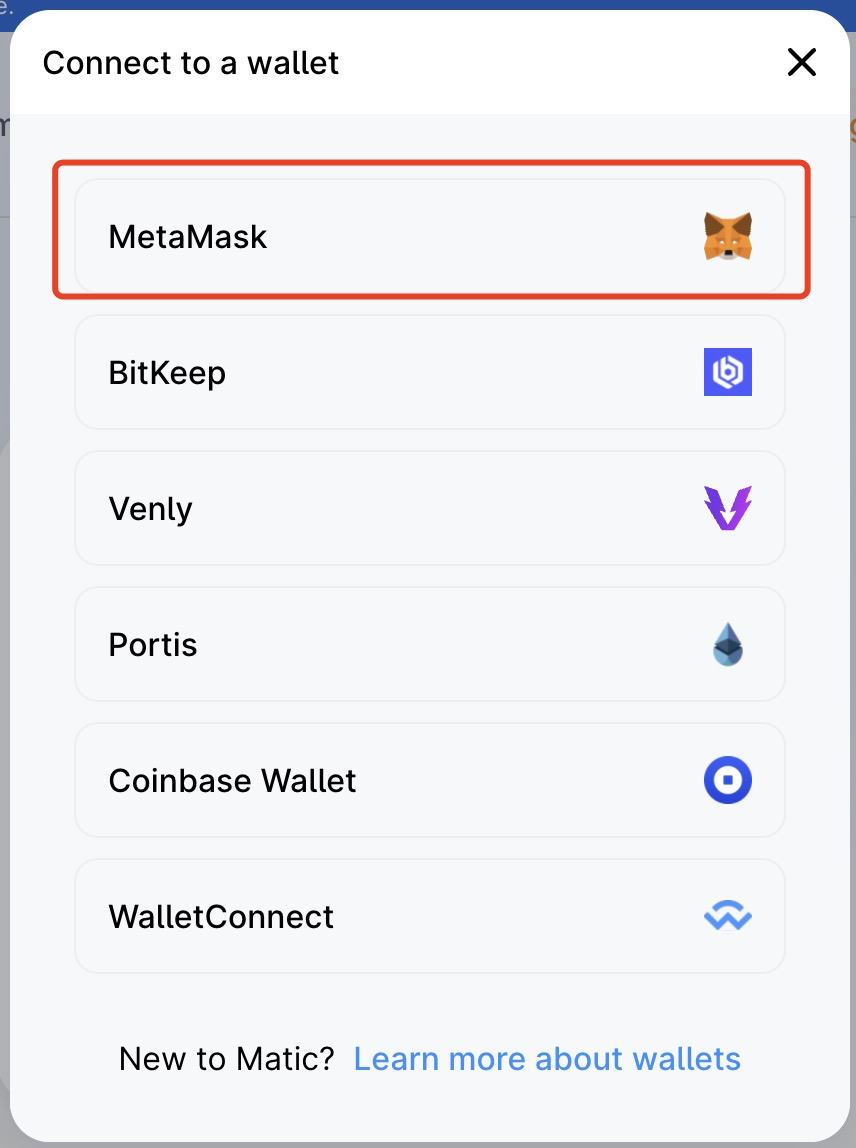856x1148 pixels.
Task: Click the Coinbase Wallet blue circle logo
Action: click(728, 780)
